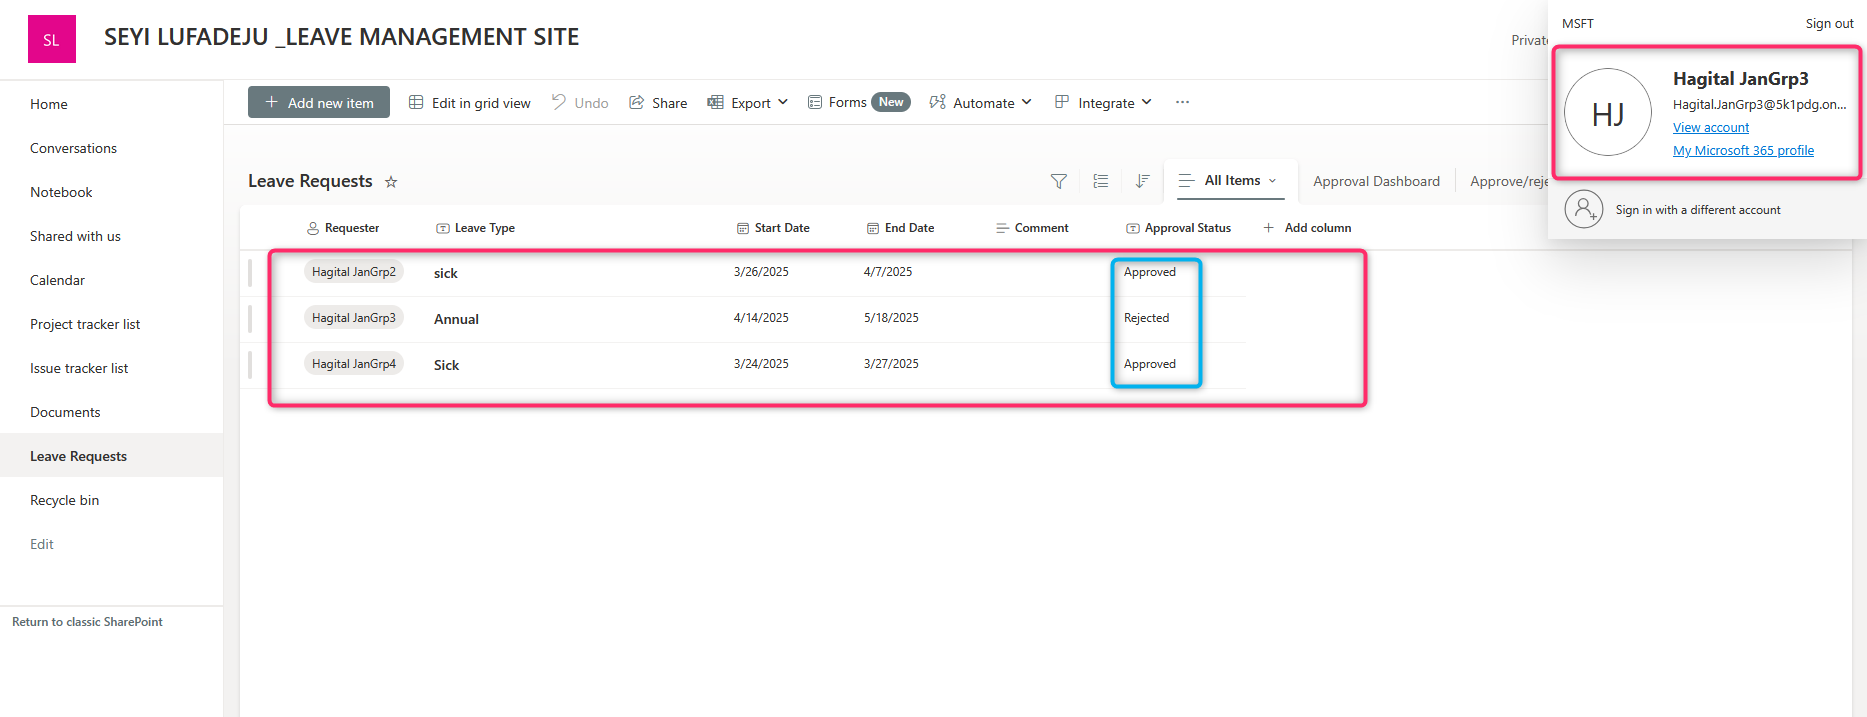Viewport: 1867px width, 717px height.
Task: Click the Rejected status cell
Action: point(1146,318)
